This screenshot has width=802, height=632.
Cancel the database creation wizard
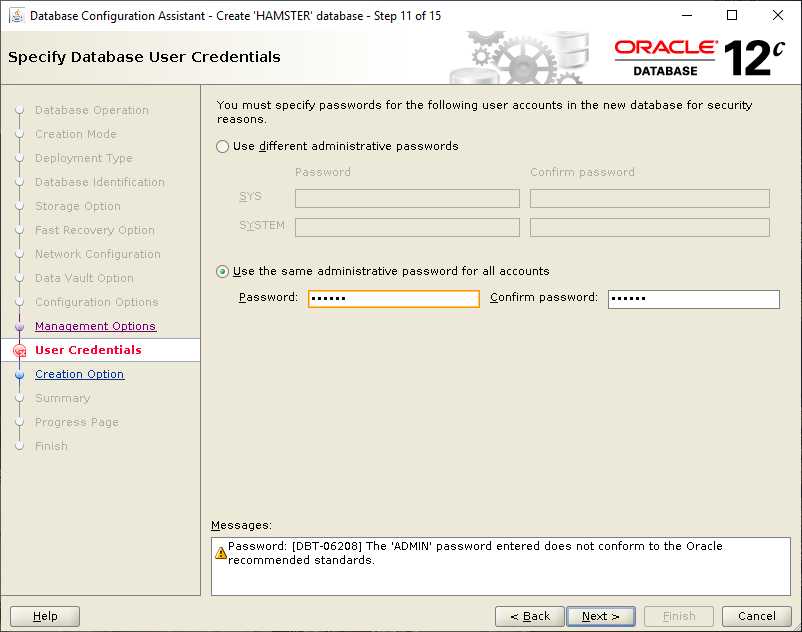coord(756,616)
